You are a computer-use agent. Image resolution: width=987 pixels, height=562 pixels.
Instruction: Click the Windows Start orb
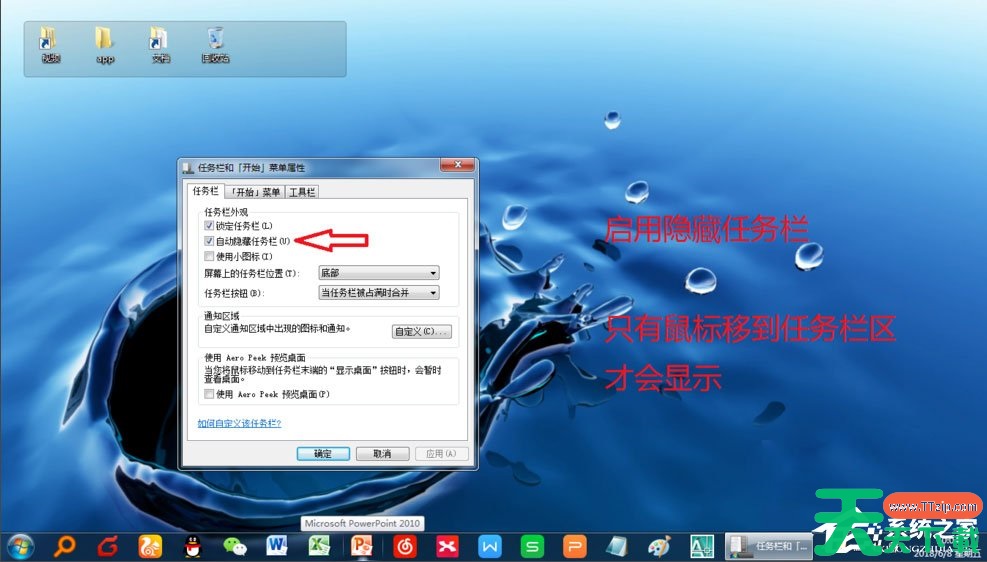click(20, 546)
